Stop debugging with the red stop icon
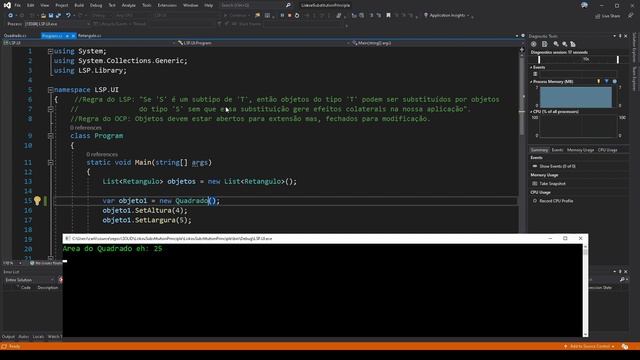This screenshot has width=640, height=360. click(289, 16)
